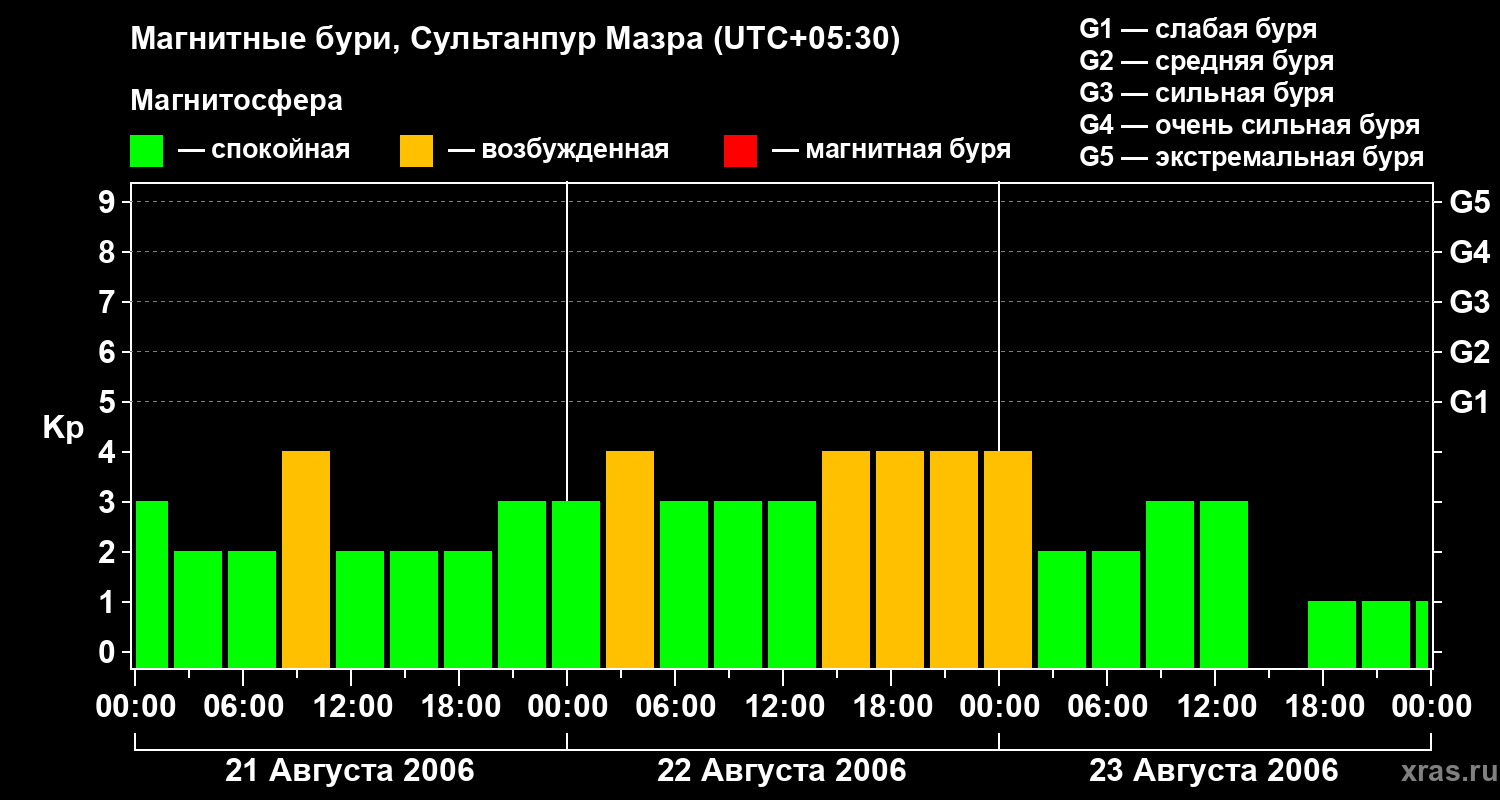1500x800 pixels.
Task: Click the last '00:00' label at chart end
Action: (x=1431, y=707)
